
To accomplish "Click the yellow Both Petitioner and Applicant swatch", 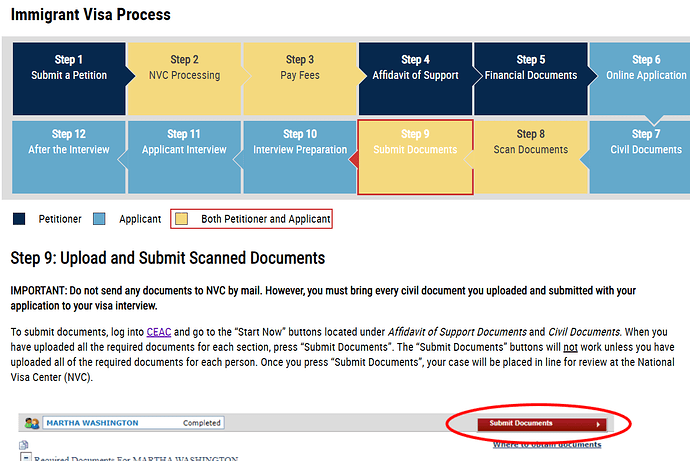I will click(181, 219).
